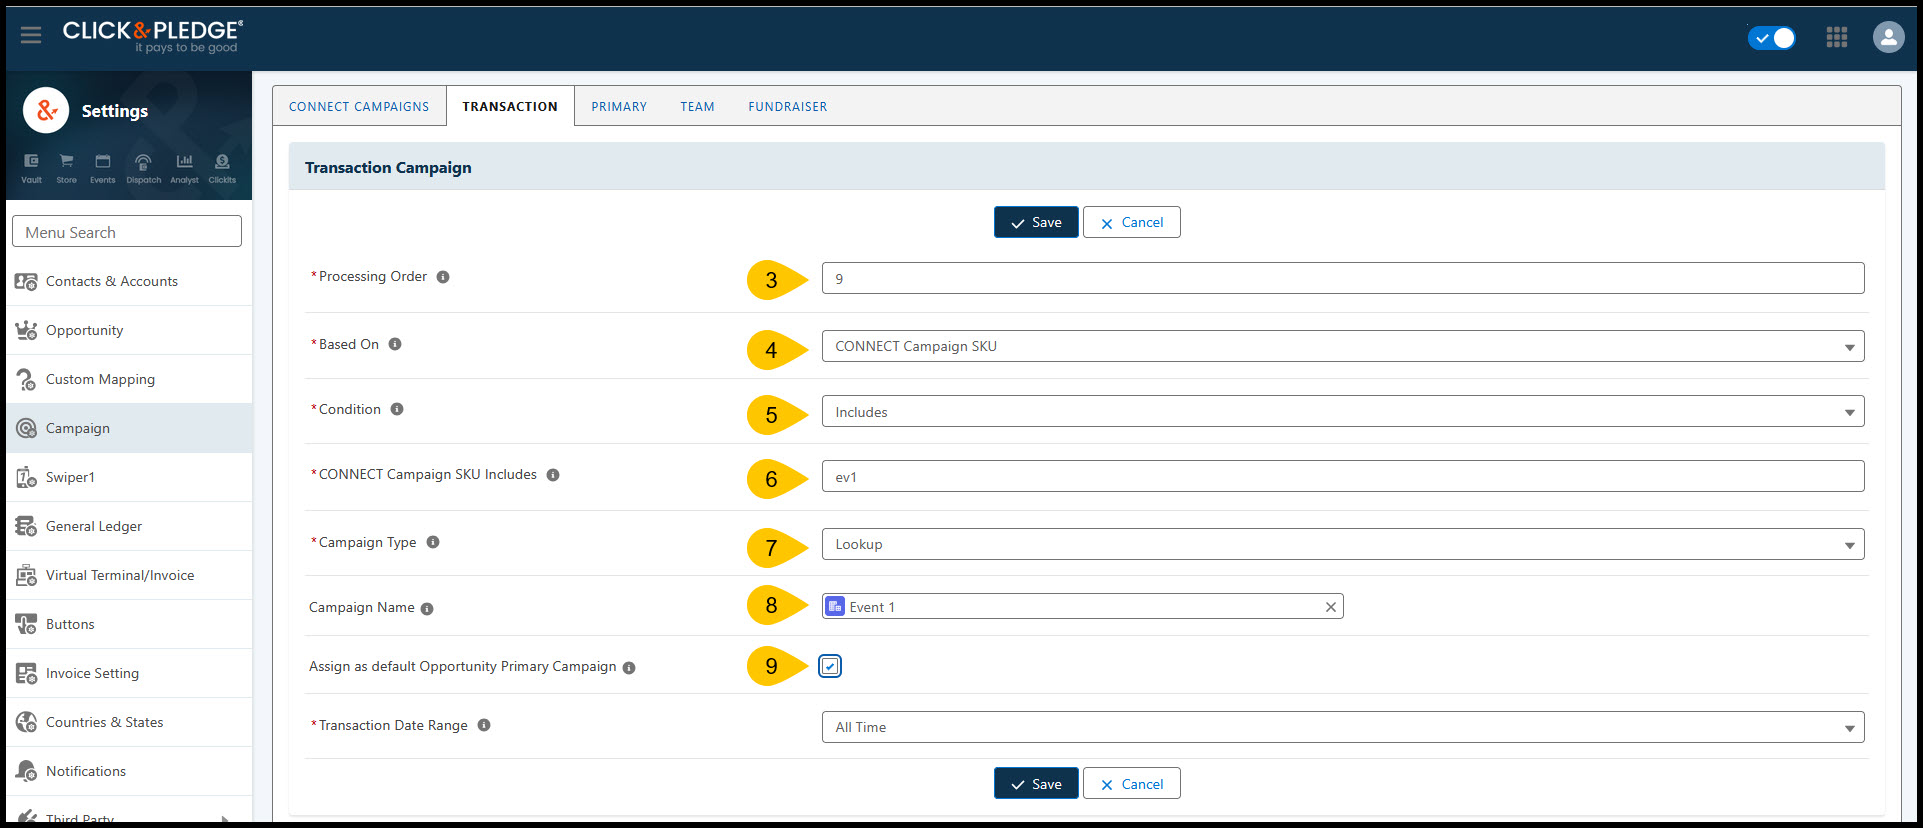Image resolution: width=1923 pixels, height=828 pixels.
Task: Open Buttons settings
Action: pos(129,624)
